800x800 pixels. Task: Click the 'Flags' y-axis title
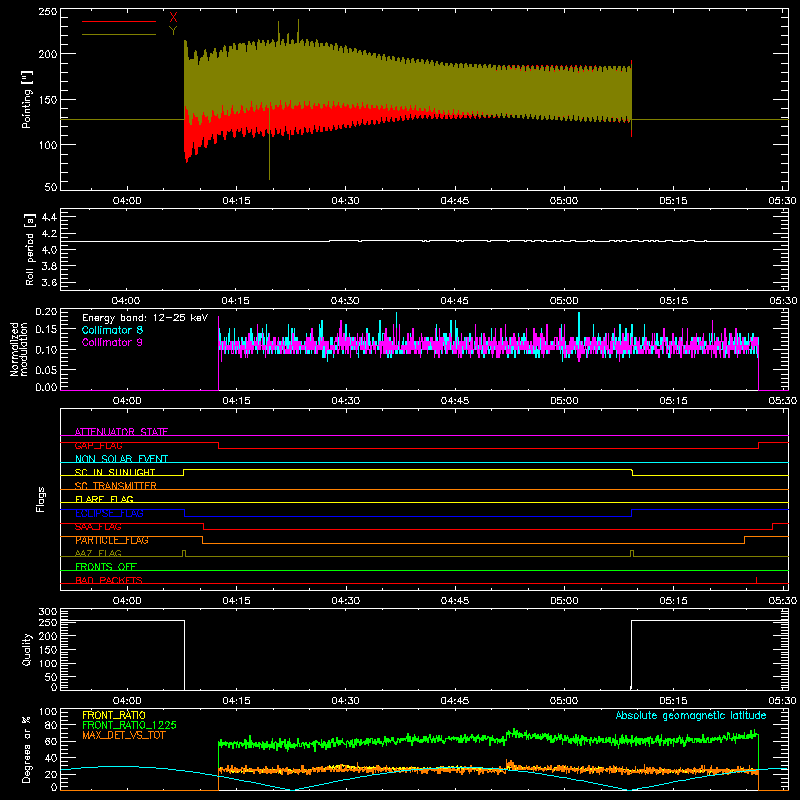[x=41, y=499]
